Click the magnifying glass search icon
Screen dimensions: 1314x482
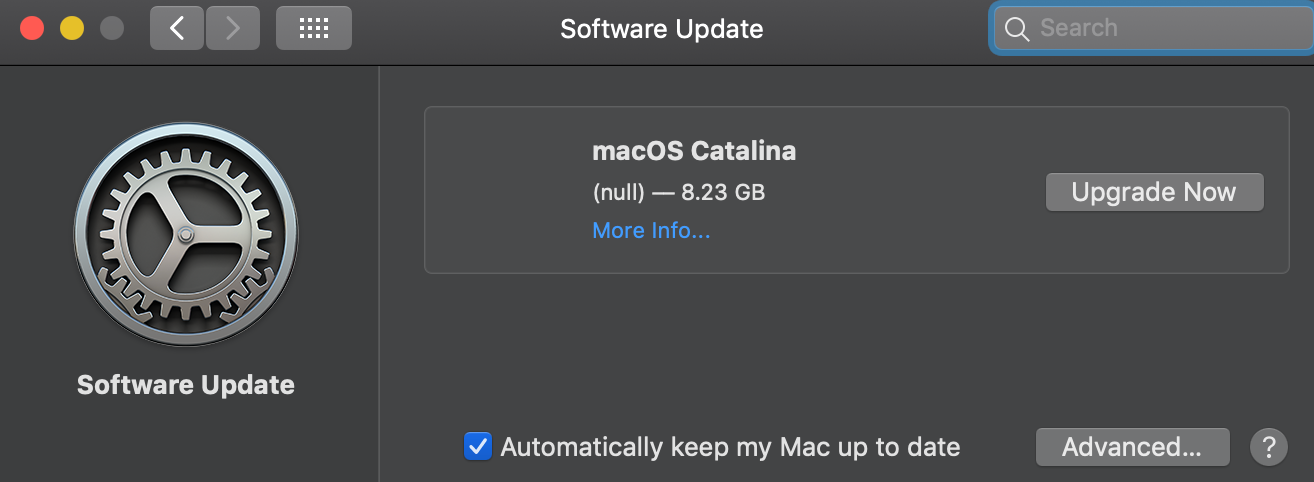[x=1017, y=29]
